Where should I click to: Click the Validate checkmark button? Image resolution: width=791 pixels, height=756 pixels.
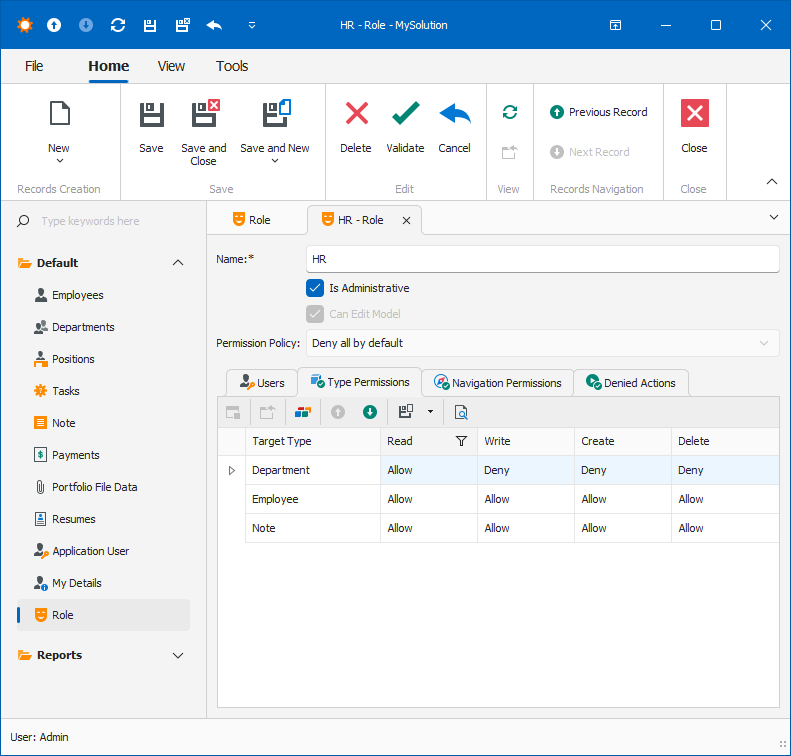click(405, 127)
